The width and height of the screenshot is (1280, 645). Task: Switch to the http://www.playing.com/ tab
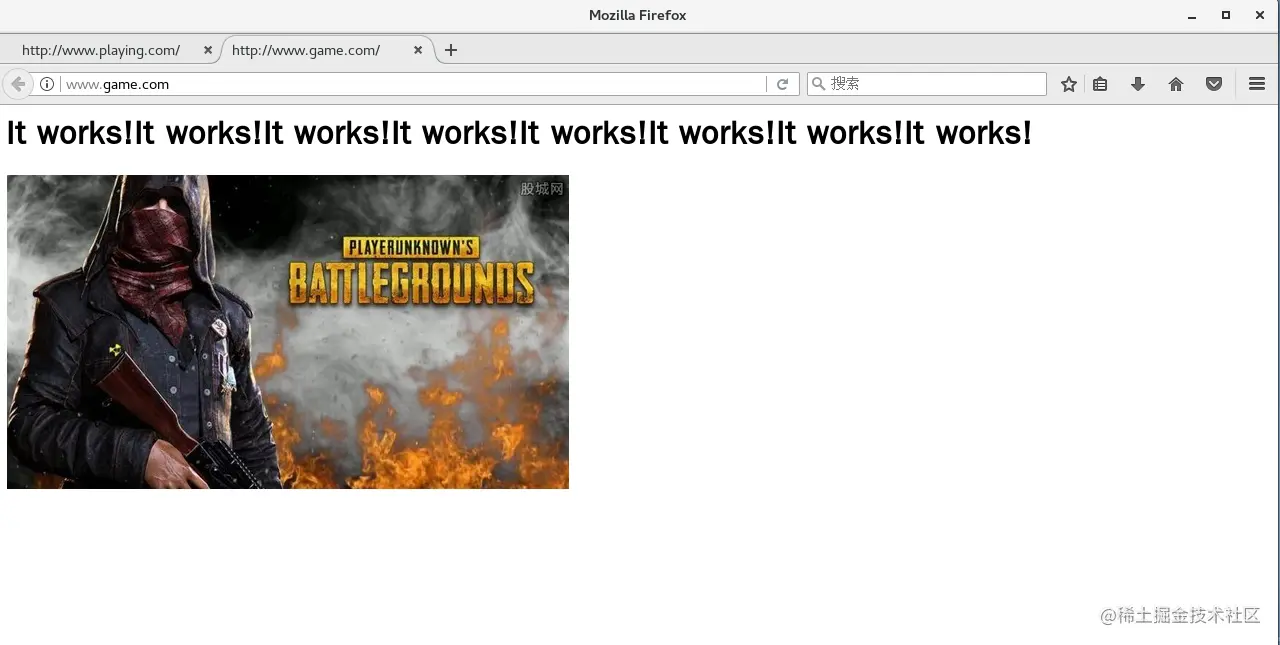point(110,50)
